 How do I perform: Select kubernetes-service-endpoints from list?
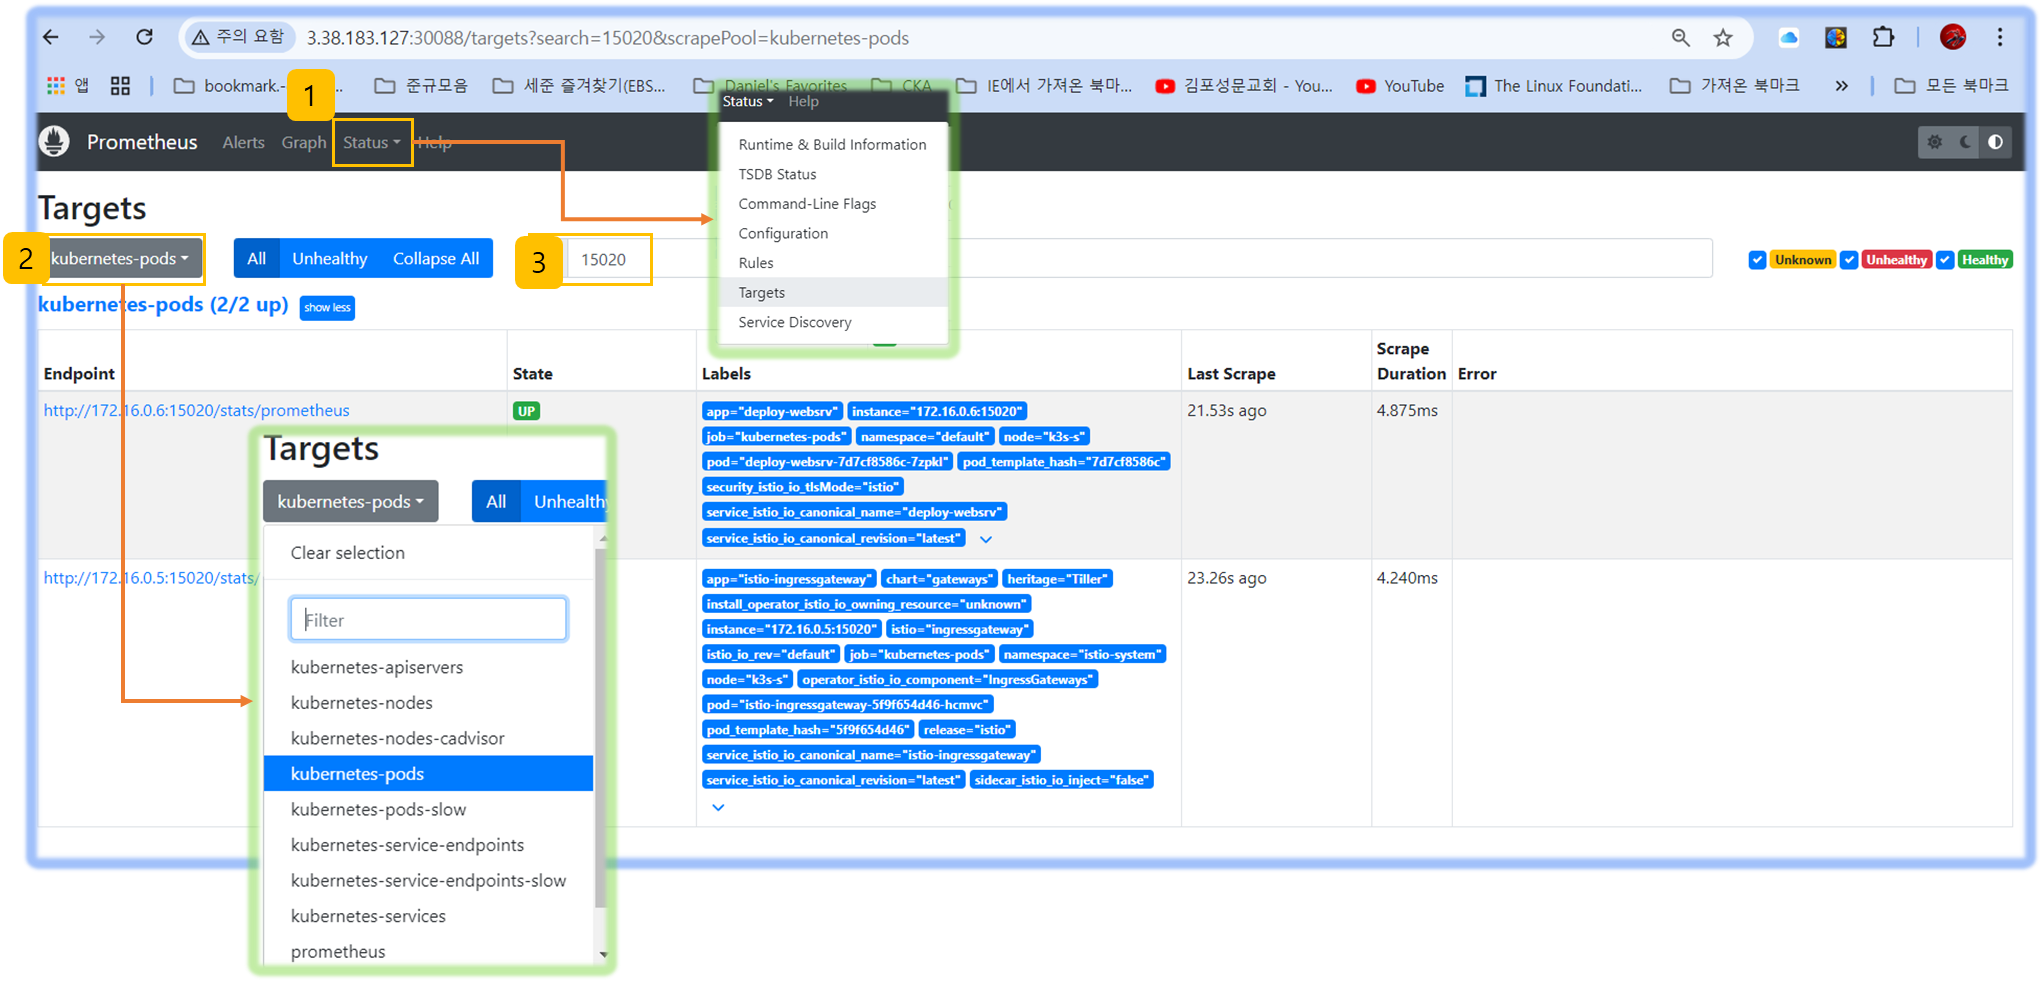pyautogui.click(x=428, y=845)
